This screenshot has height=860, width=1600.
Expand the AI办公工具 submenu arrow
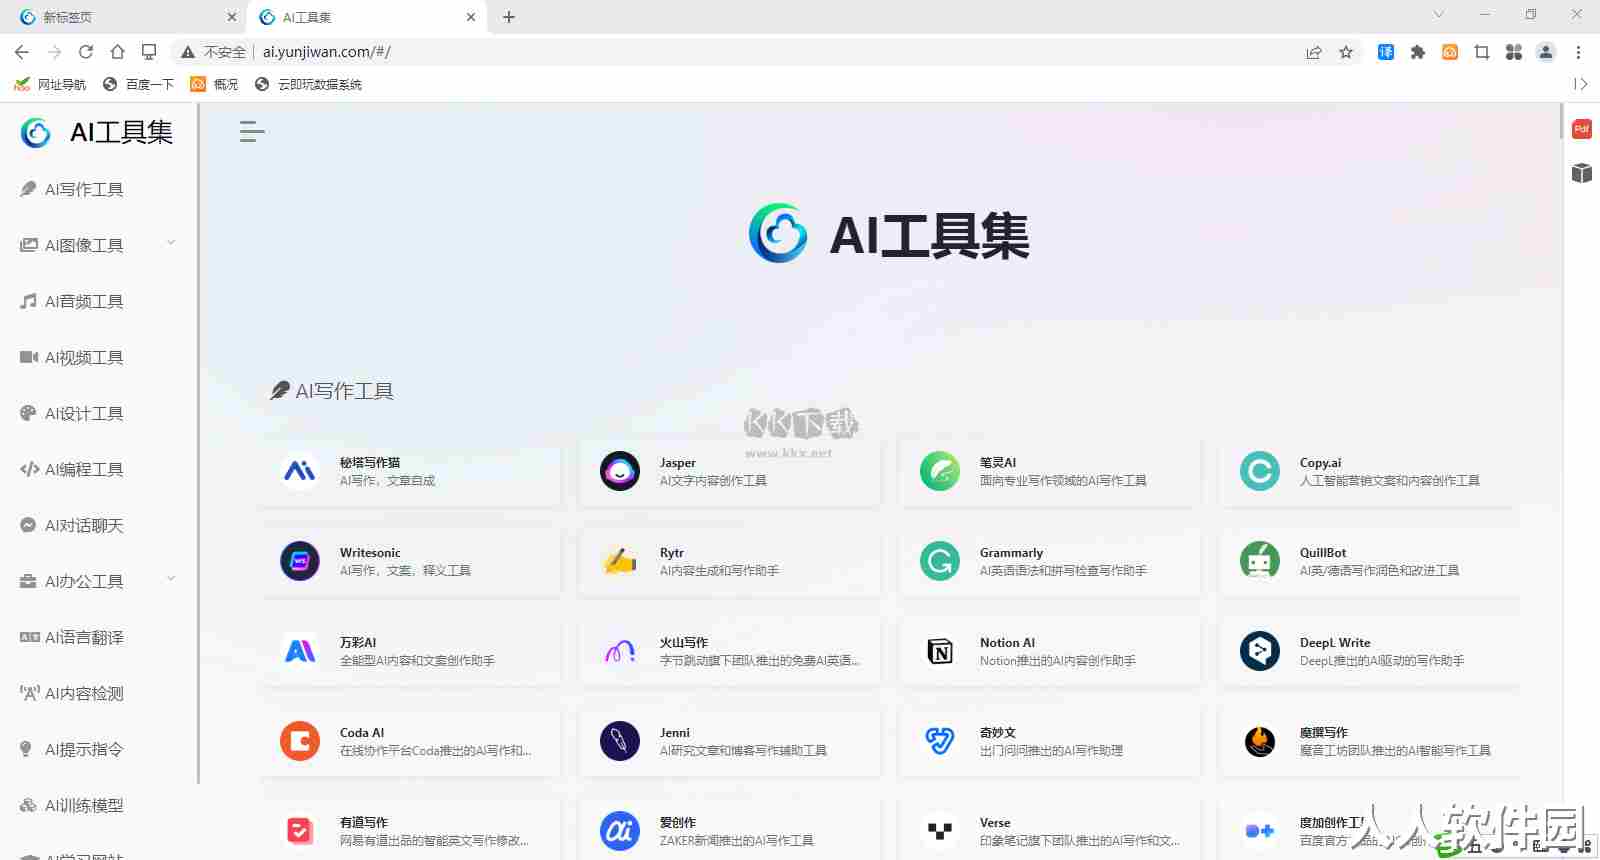171,579
